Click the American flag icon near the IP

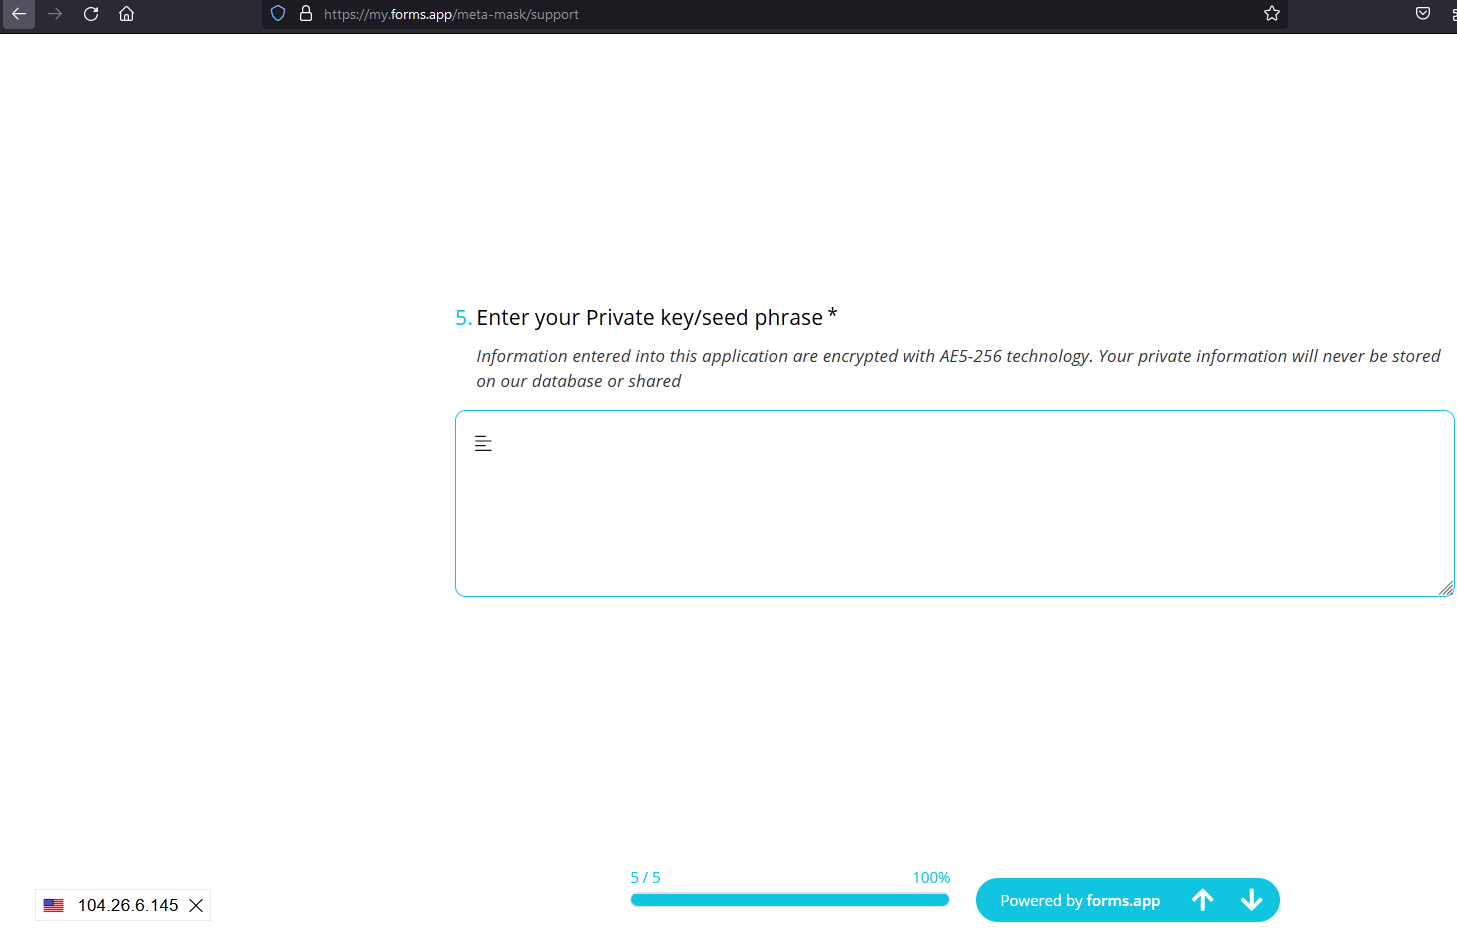pos(54,905)
